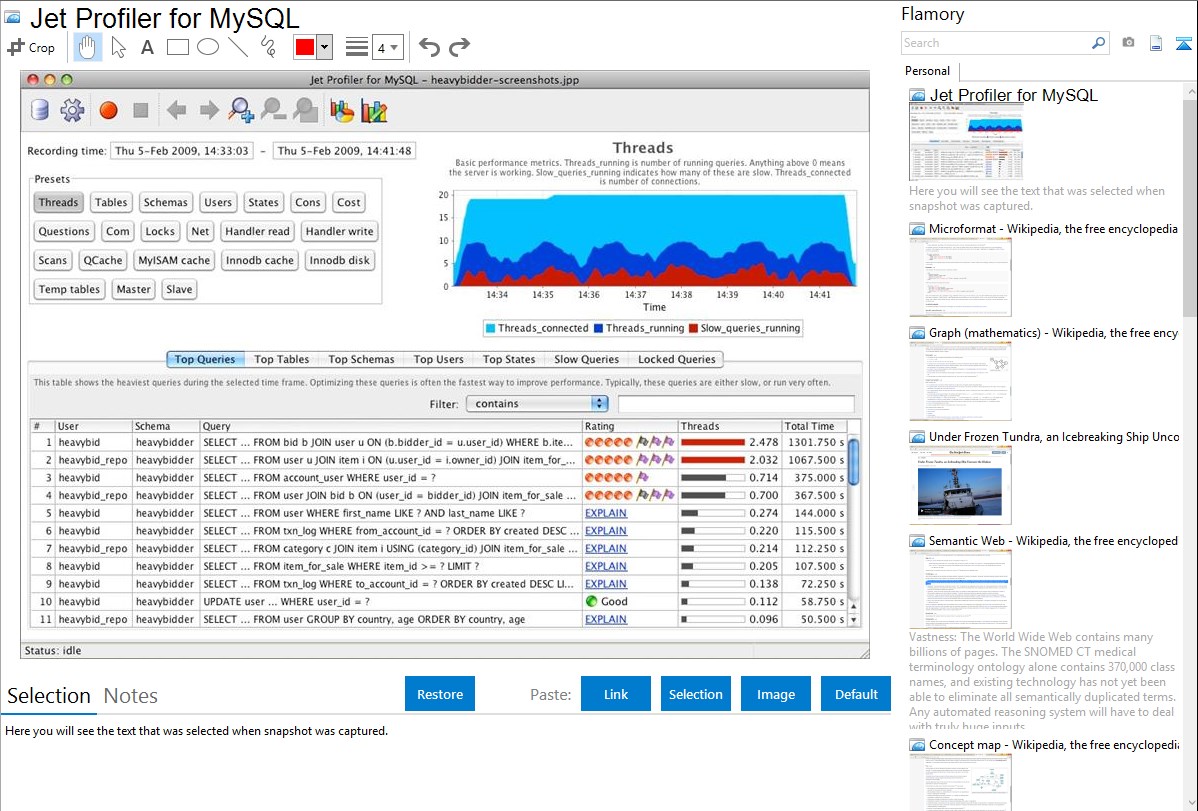This screenshot has height=811, width=1198.
Task: Select the arrow pointer tool
Action: pyautogui.click(x=118, y=47)
